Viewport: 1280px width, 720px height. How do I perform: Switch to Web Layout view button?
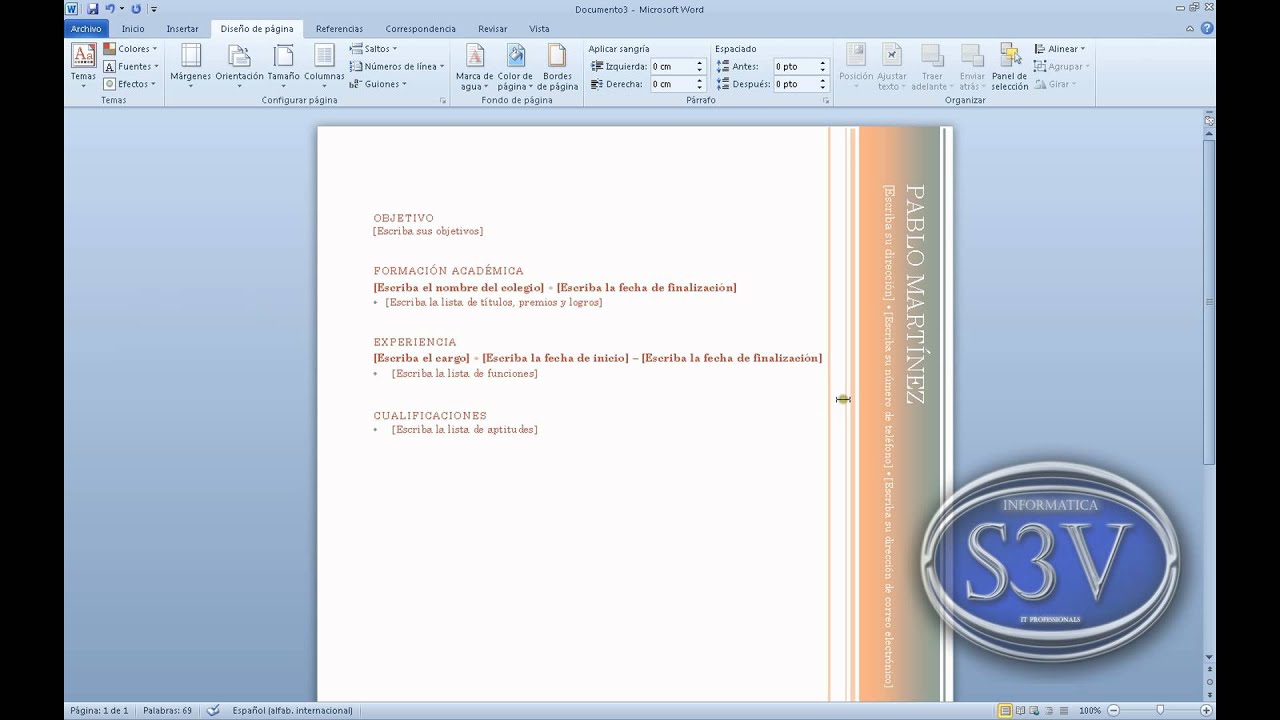[x=1034, y=710]
